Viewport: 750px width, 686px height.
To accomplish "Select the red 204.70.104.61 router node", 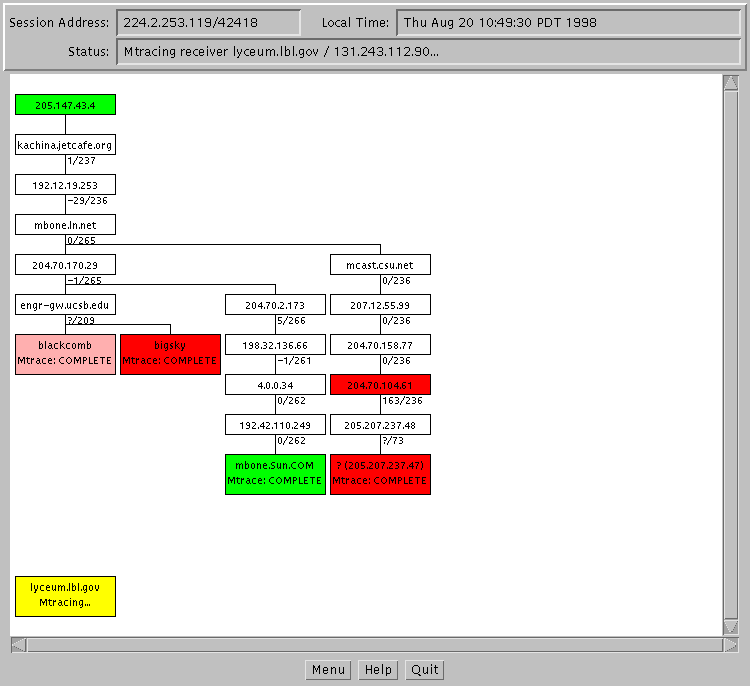I will (380, 385).
